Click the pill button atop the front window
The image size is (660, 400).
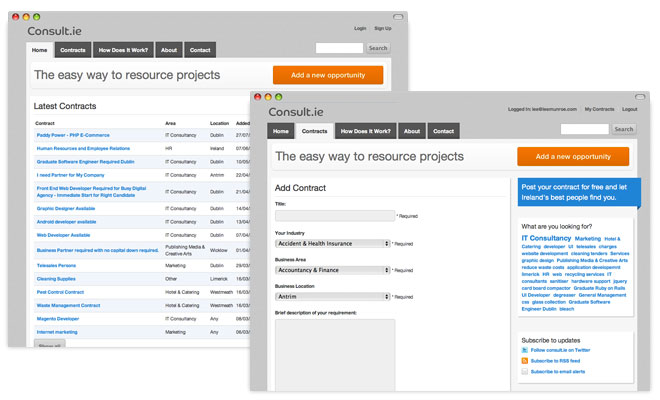640,97
